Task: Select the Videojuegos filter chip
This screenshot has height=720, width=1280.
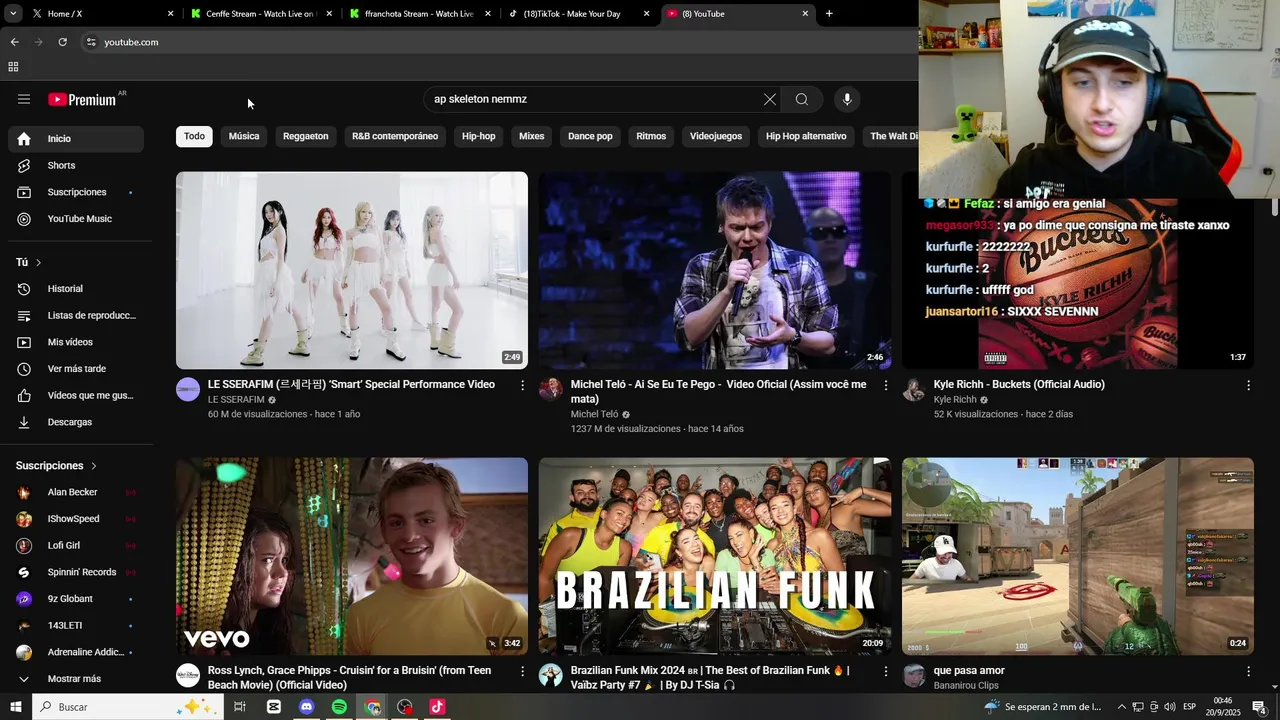Action: [716, 136]
